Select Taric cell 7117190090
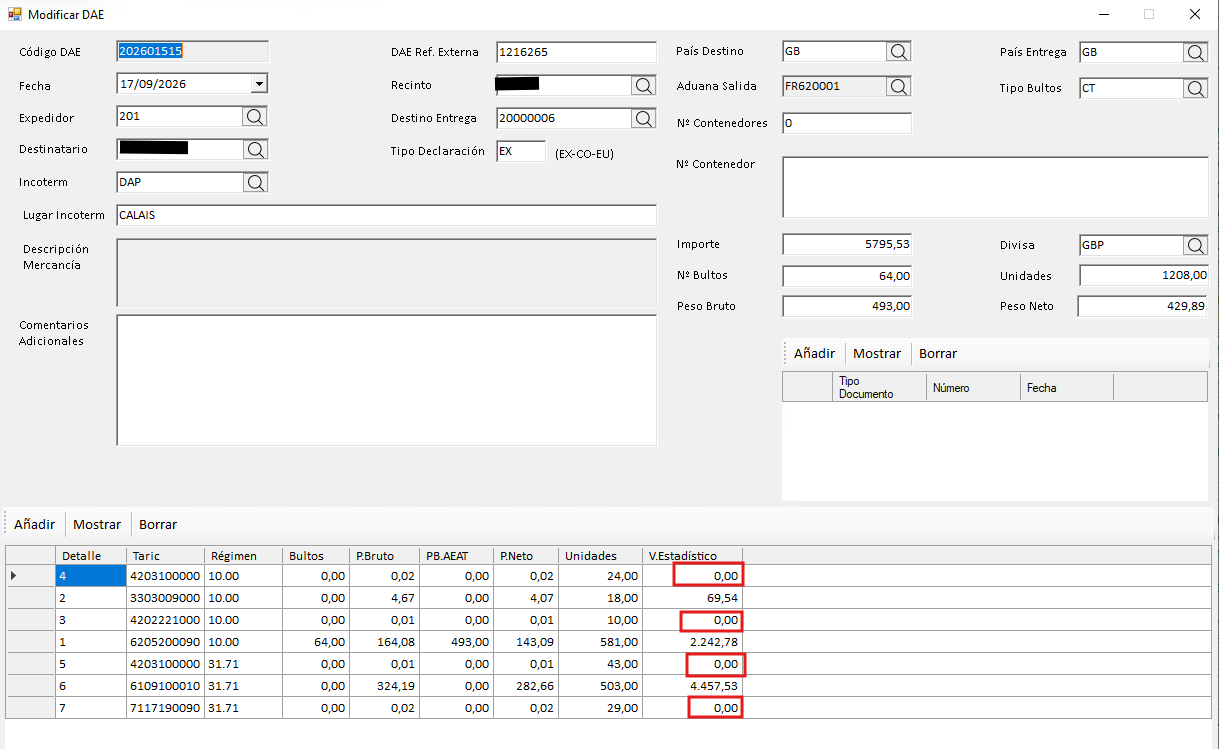 165,708
